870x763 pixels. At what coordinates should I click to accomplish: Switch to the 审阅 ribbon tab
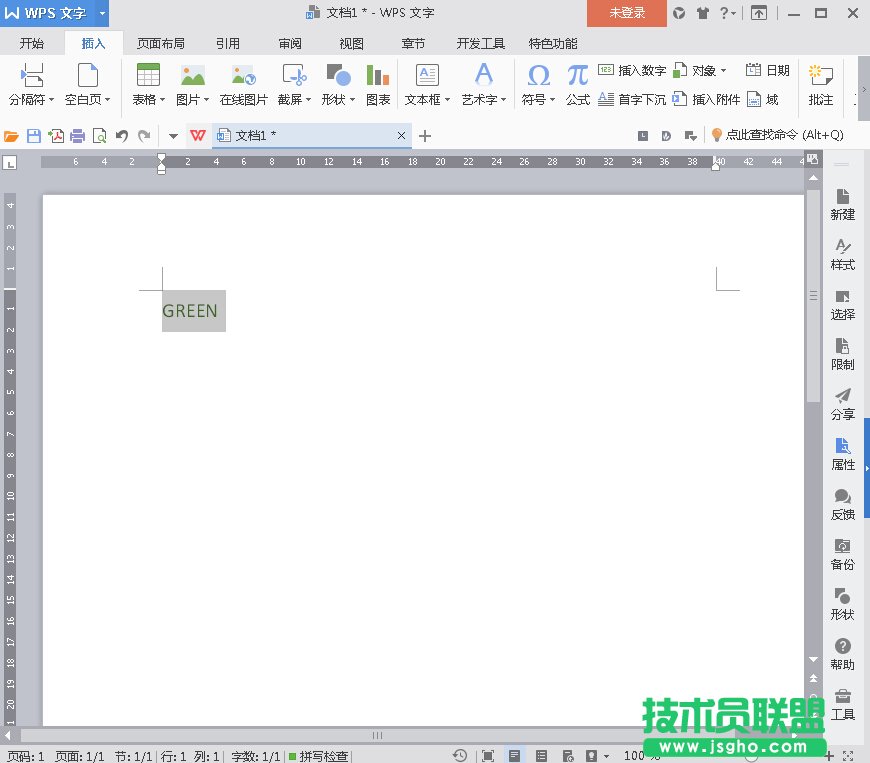pyautogui.click(x=290, y=44)
